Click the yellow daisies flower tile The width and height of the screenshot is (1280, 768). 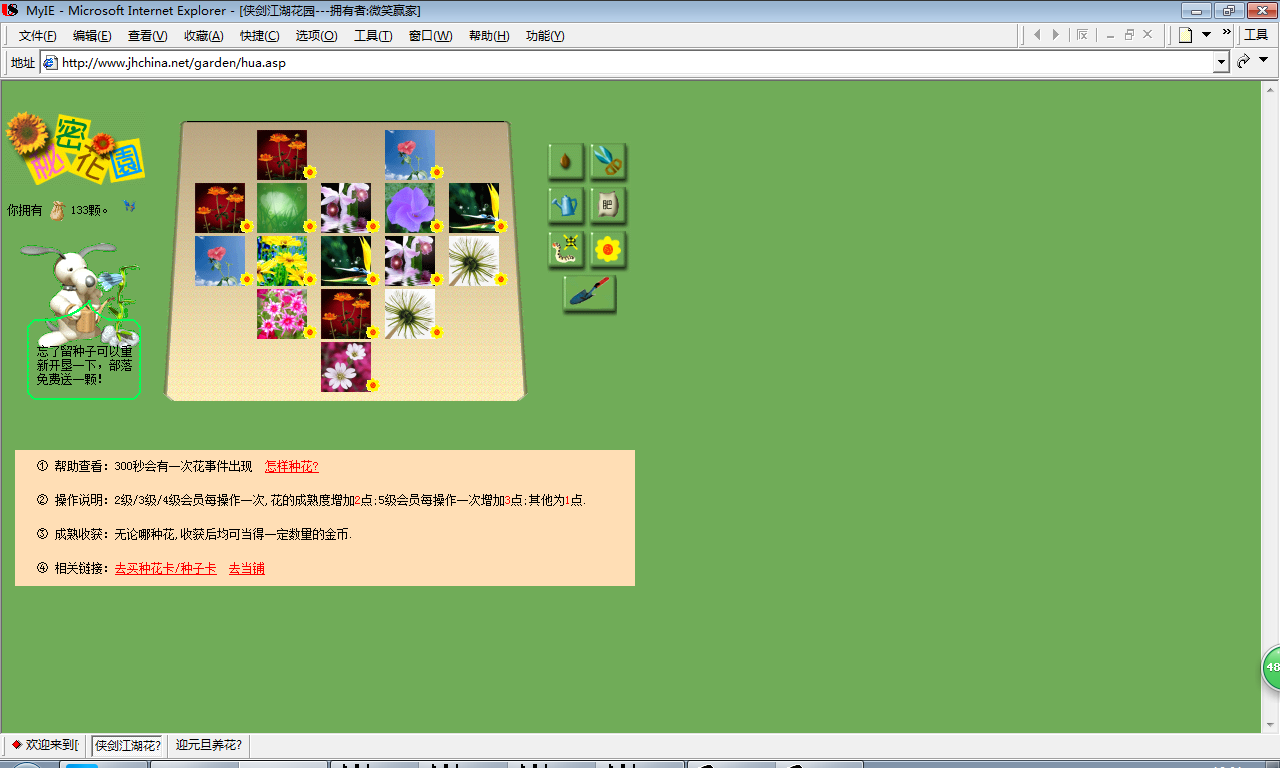[x=282, y=261]
